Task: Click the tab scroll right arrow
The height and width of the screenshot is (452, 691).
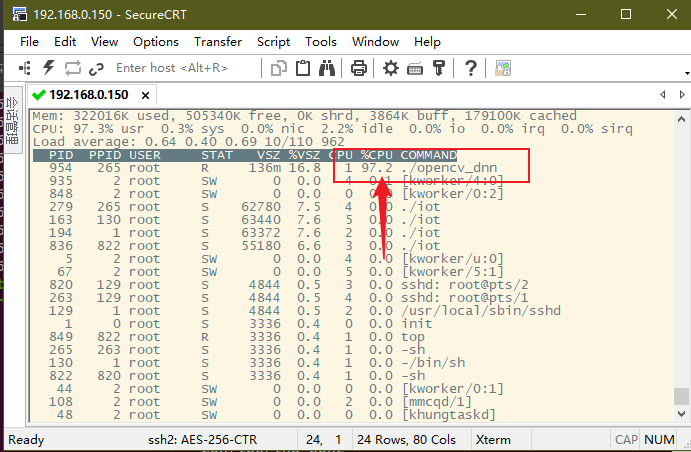Action: [682, 94]
